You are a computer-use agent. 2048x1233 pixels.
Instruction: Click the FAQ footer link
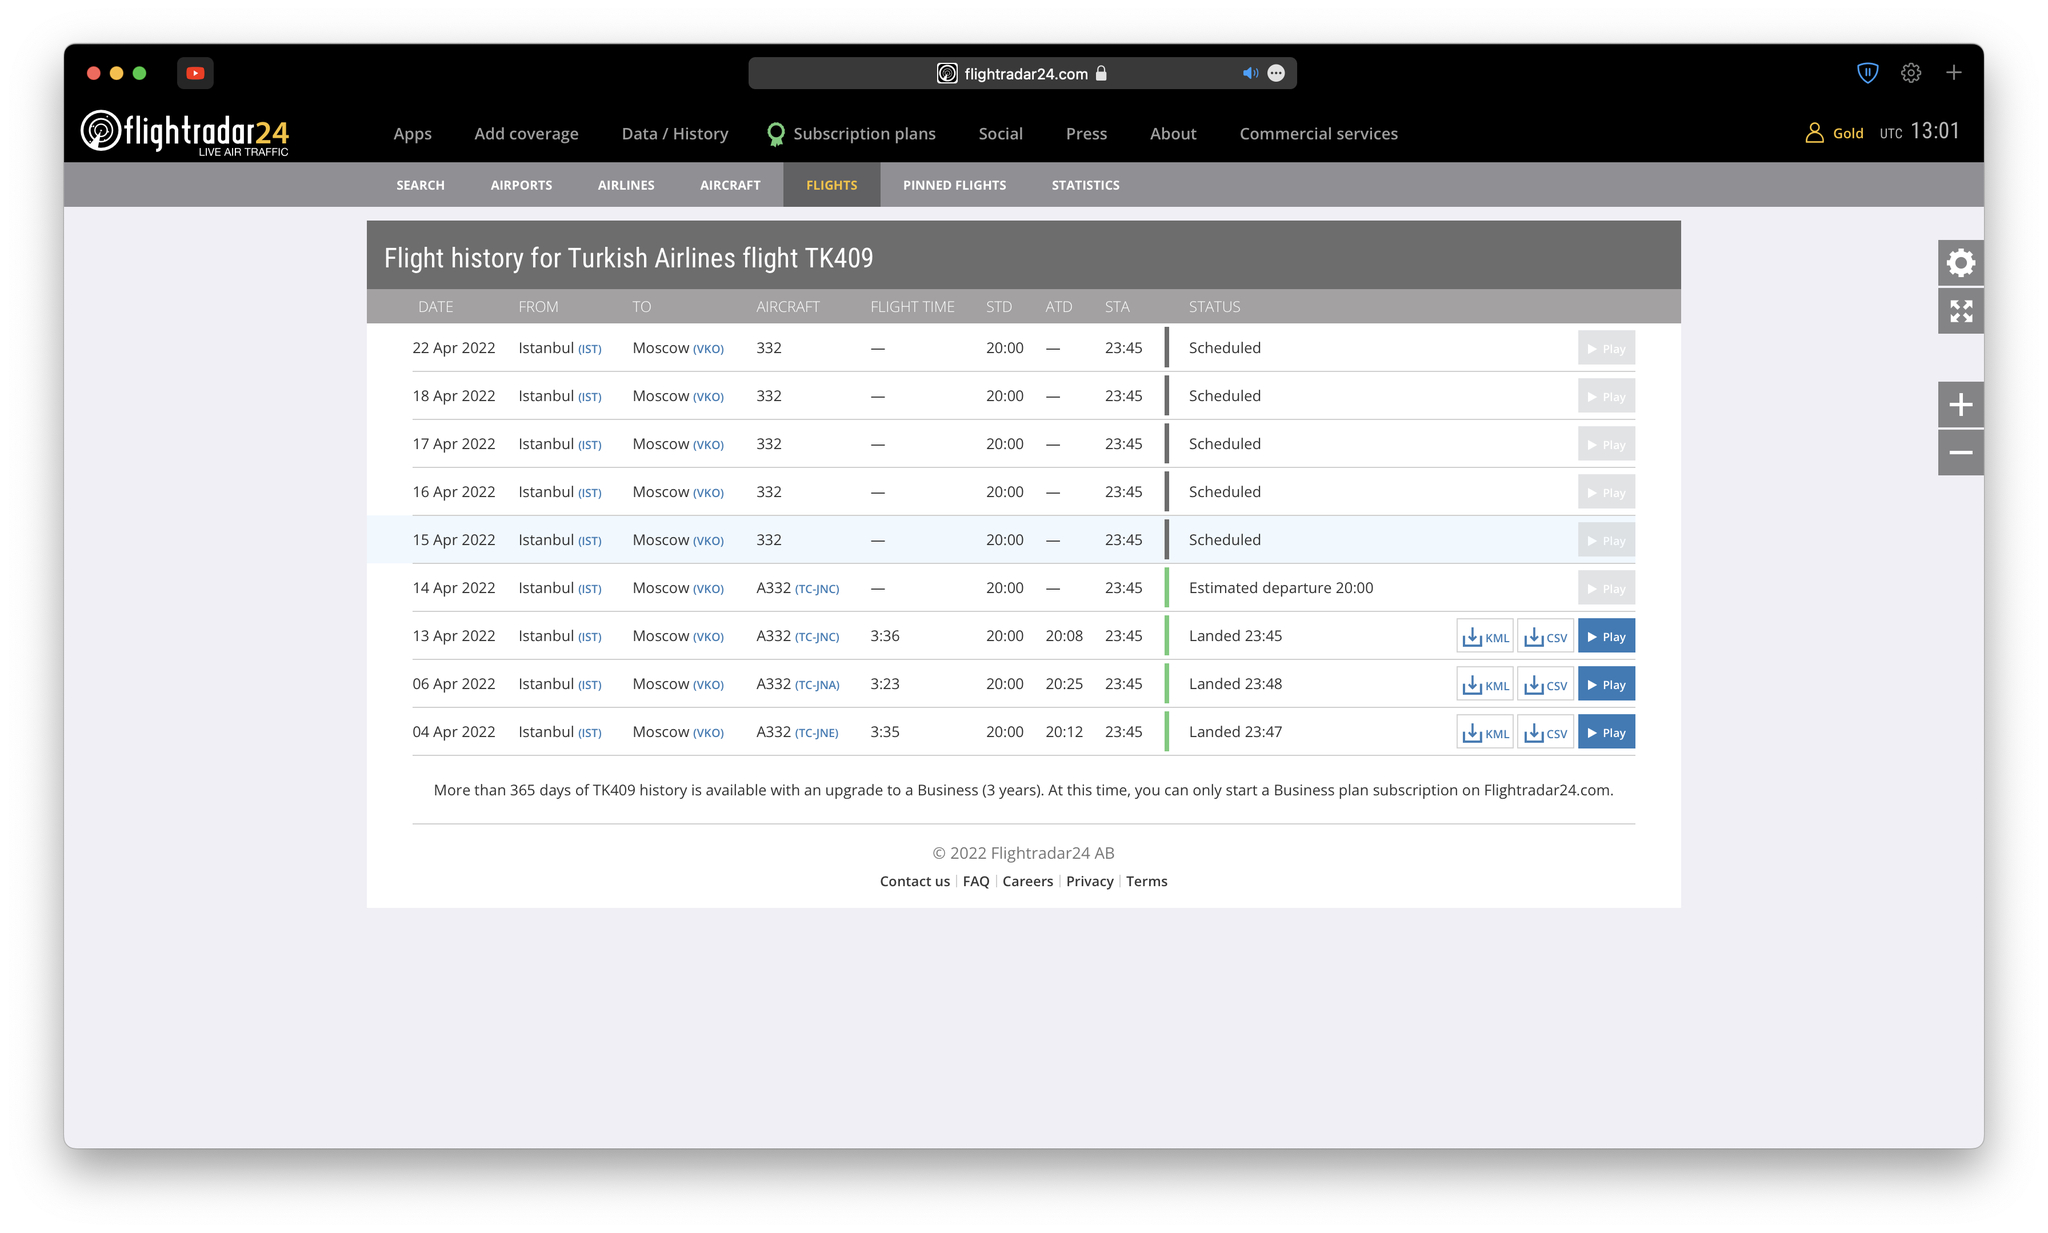(975, 881)
